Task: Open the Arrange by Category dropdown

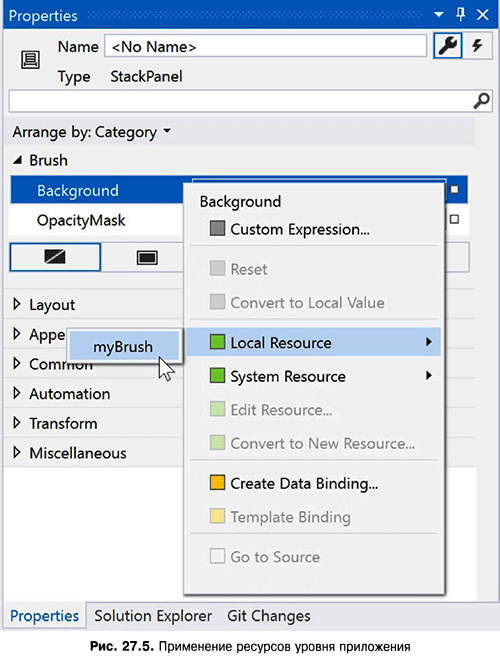Action: pyautogui.click(x=91, y=132)
